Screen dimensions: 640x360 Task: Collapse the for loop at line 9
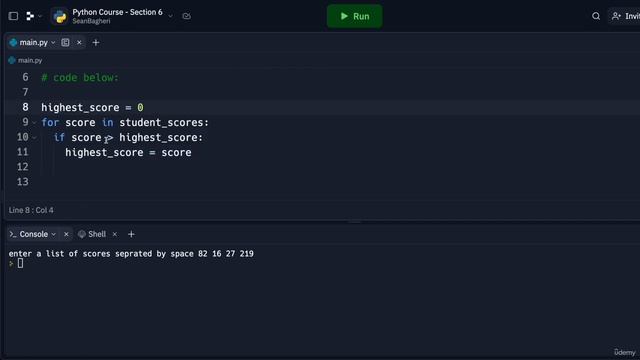pos(34,122)
